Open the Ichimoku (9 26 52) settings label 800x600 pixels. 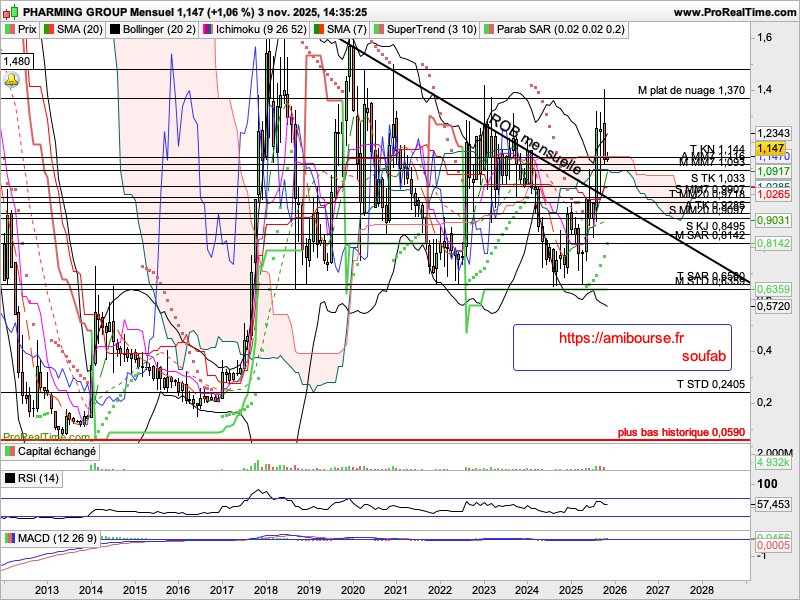tap(260, 30)
